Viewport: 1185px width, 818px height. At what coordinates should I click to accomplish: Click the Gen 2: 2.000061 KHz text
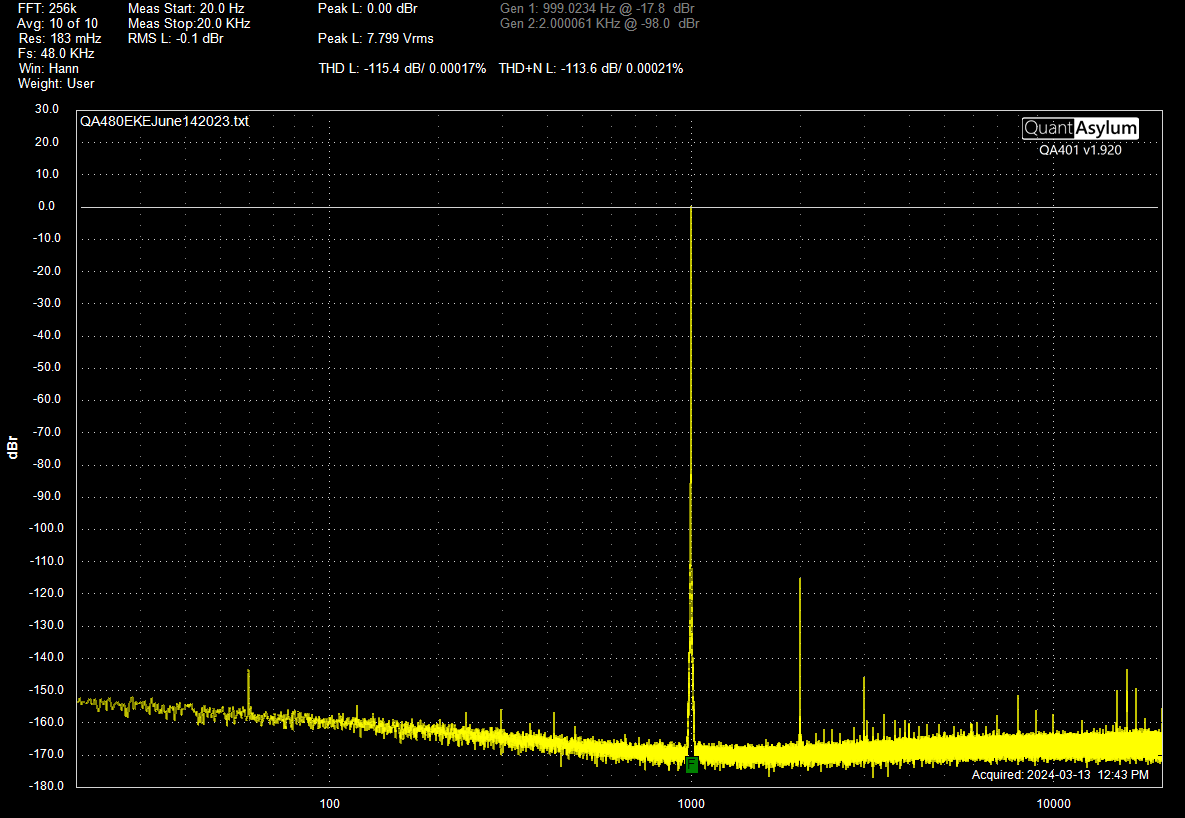(x=599, y=23)
